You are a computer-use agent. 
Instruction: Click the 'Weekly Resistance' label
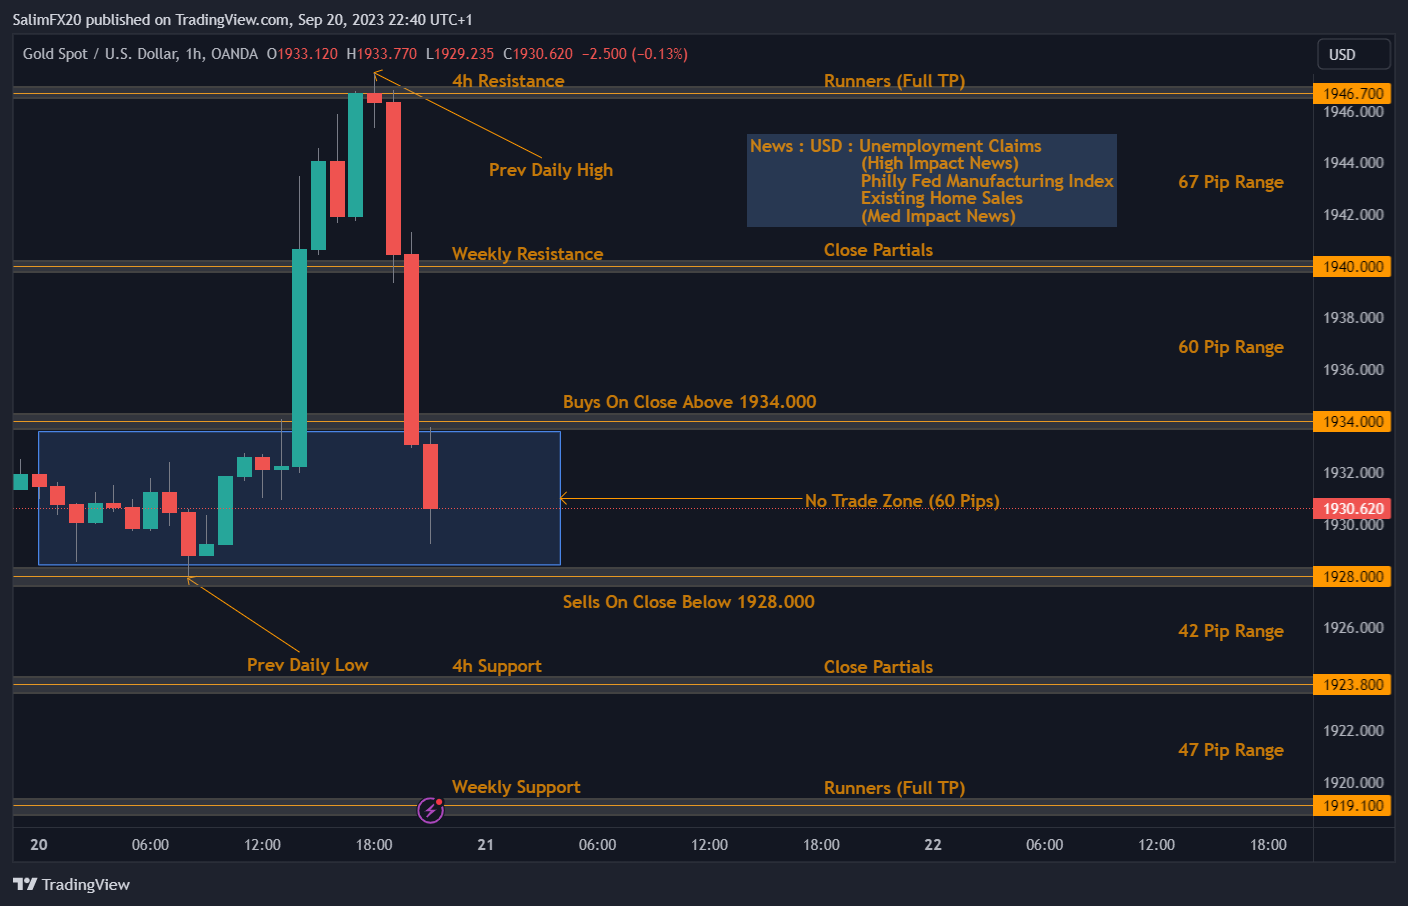527,254
